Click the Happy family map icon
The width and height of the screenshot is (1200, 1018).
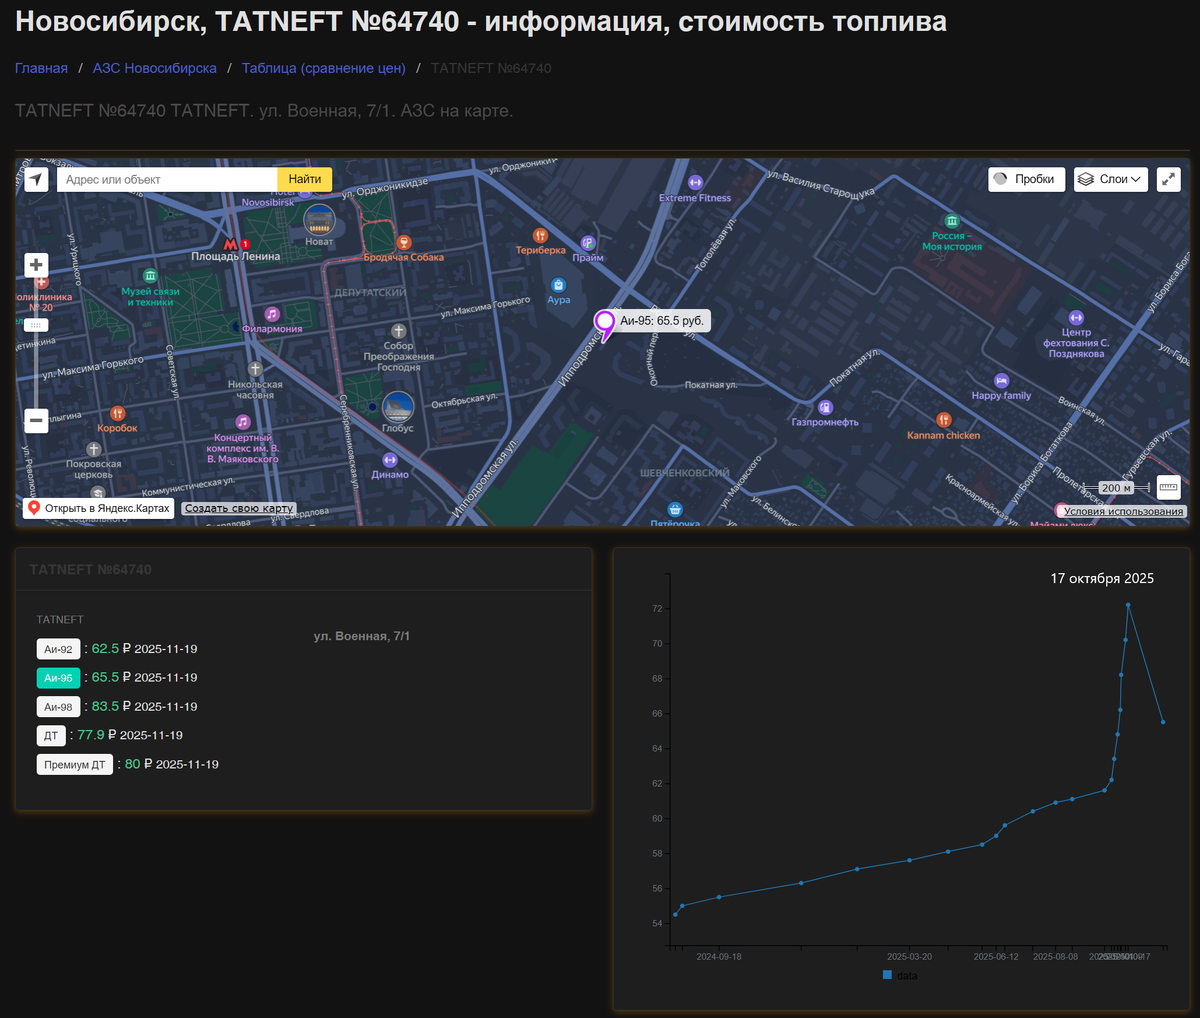point(1001,381)
